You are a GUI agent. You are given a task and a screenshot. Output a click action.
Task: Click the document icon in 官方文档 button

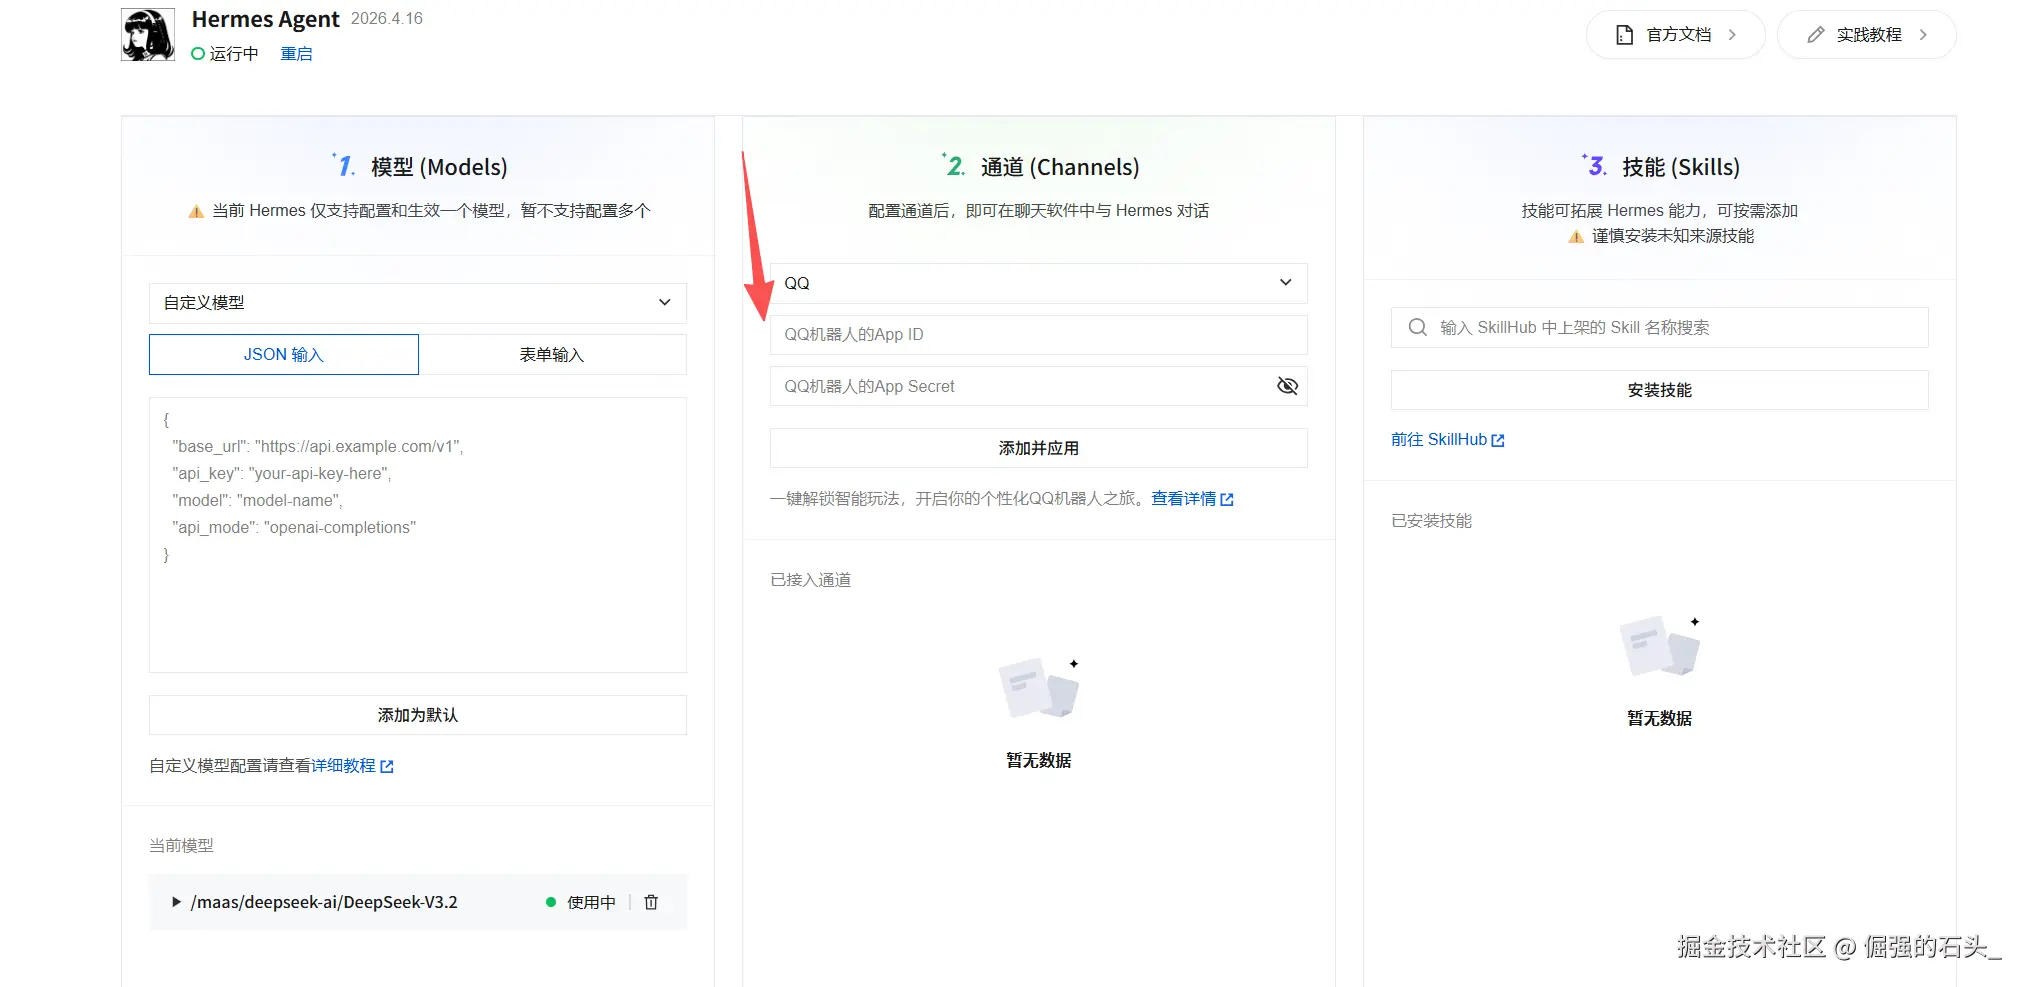1624,35
